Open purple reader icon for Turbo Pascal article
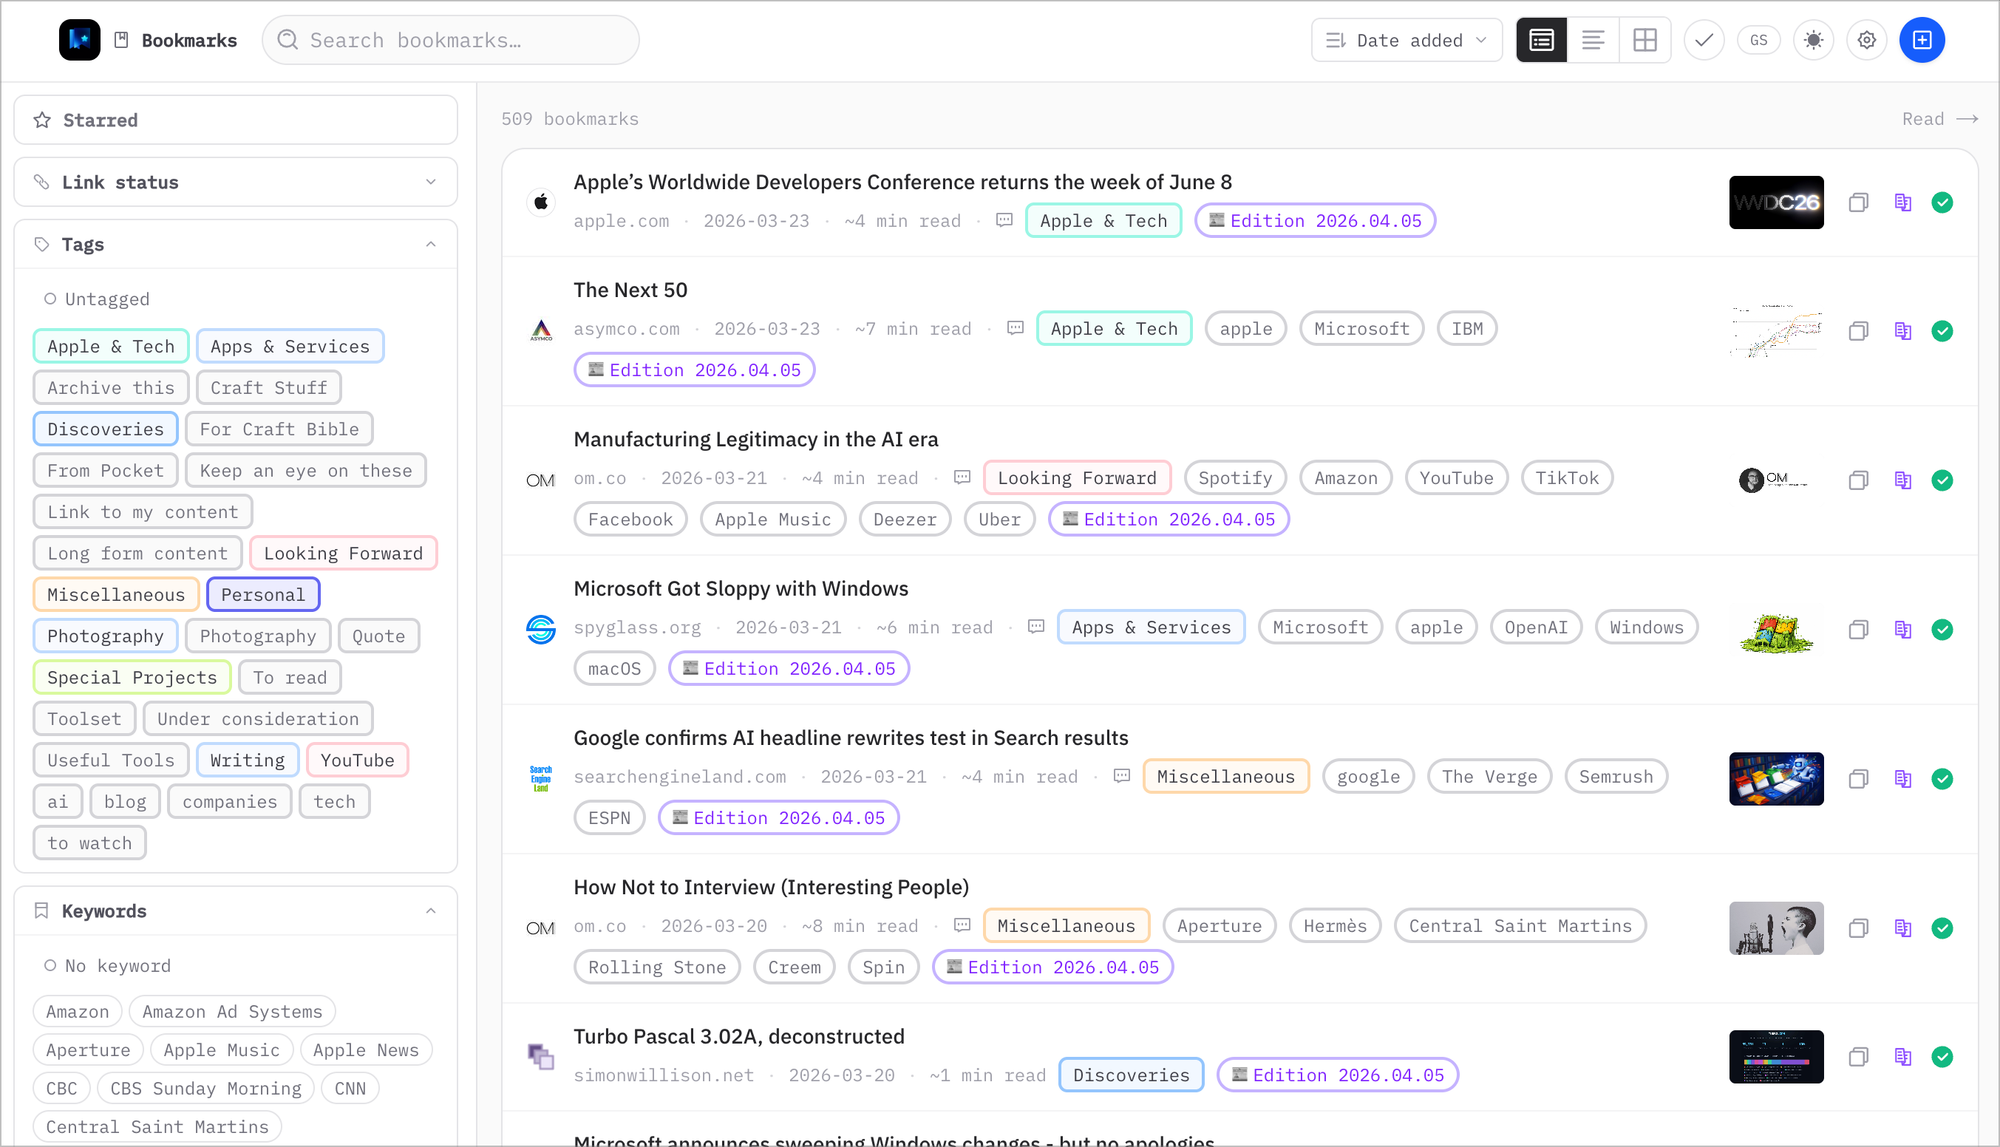This screenshot has width=2000, height=1147. tap(1902, 1057)
